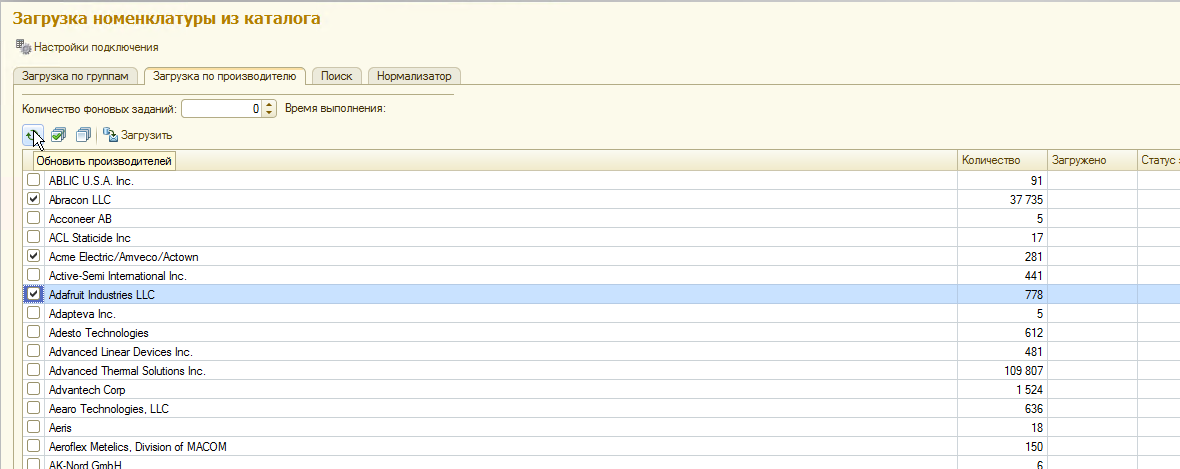Uncheck the Adafruit Industries LLC checkbox
Image resolution: width=1180 pixels, height=469 pixels.
coord(34,294)
